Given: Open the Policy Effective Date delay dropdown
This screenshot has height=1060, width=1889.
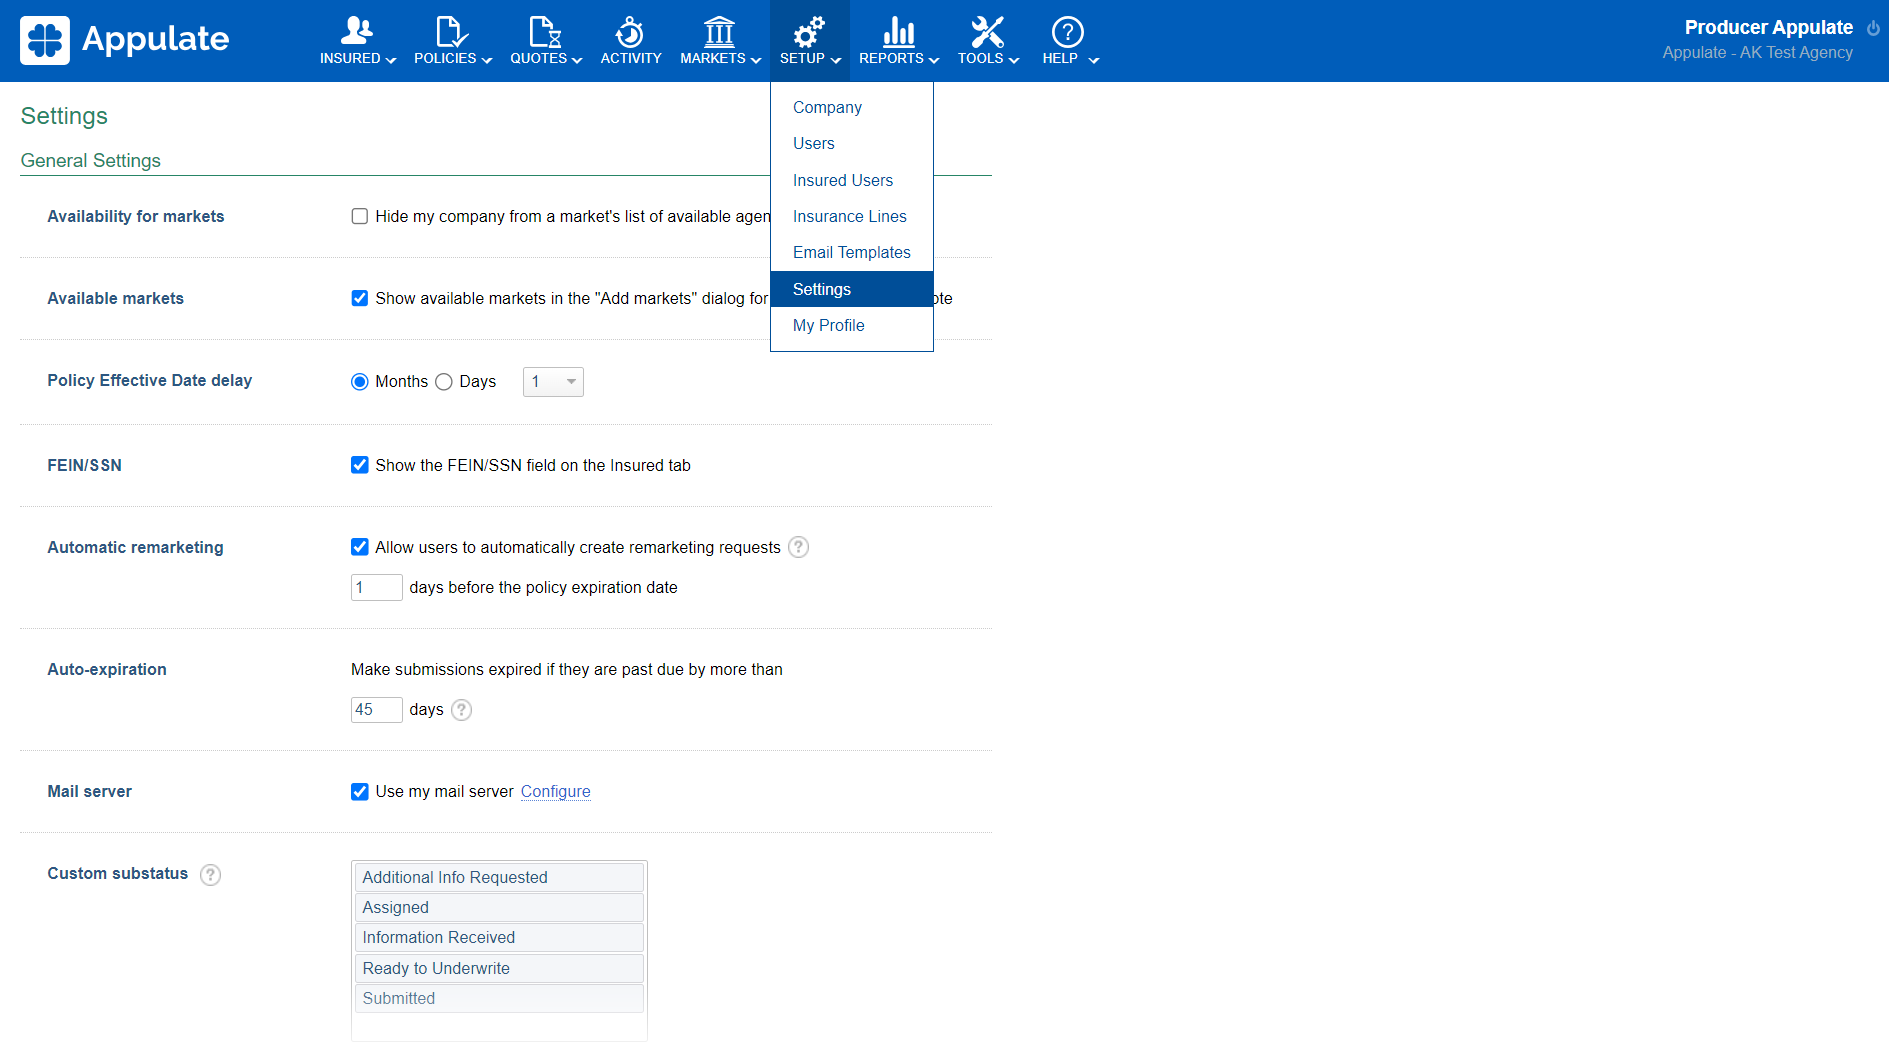Looking at the screenshot, I should 552,381.
